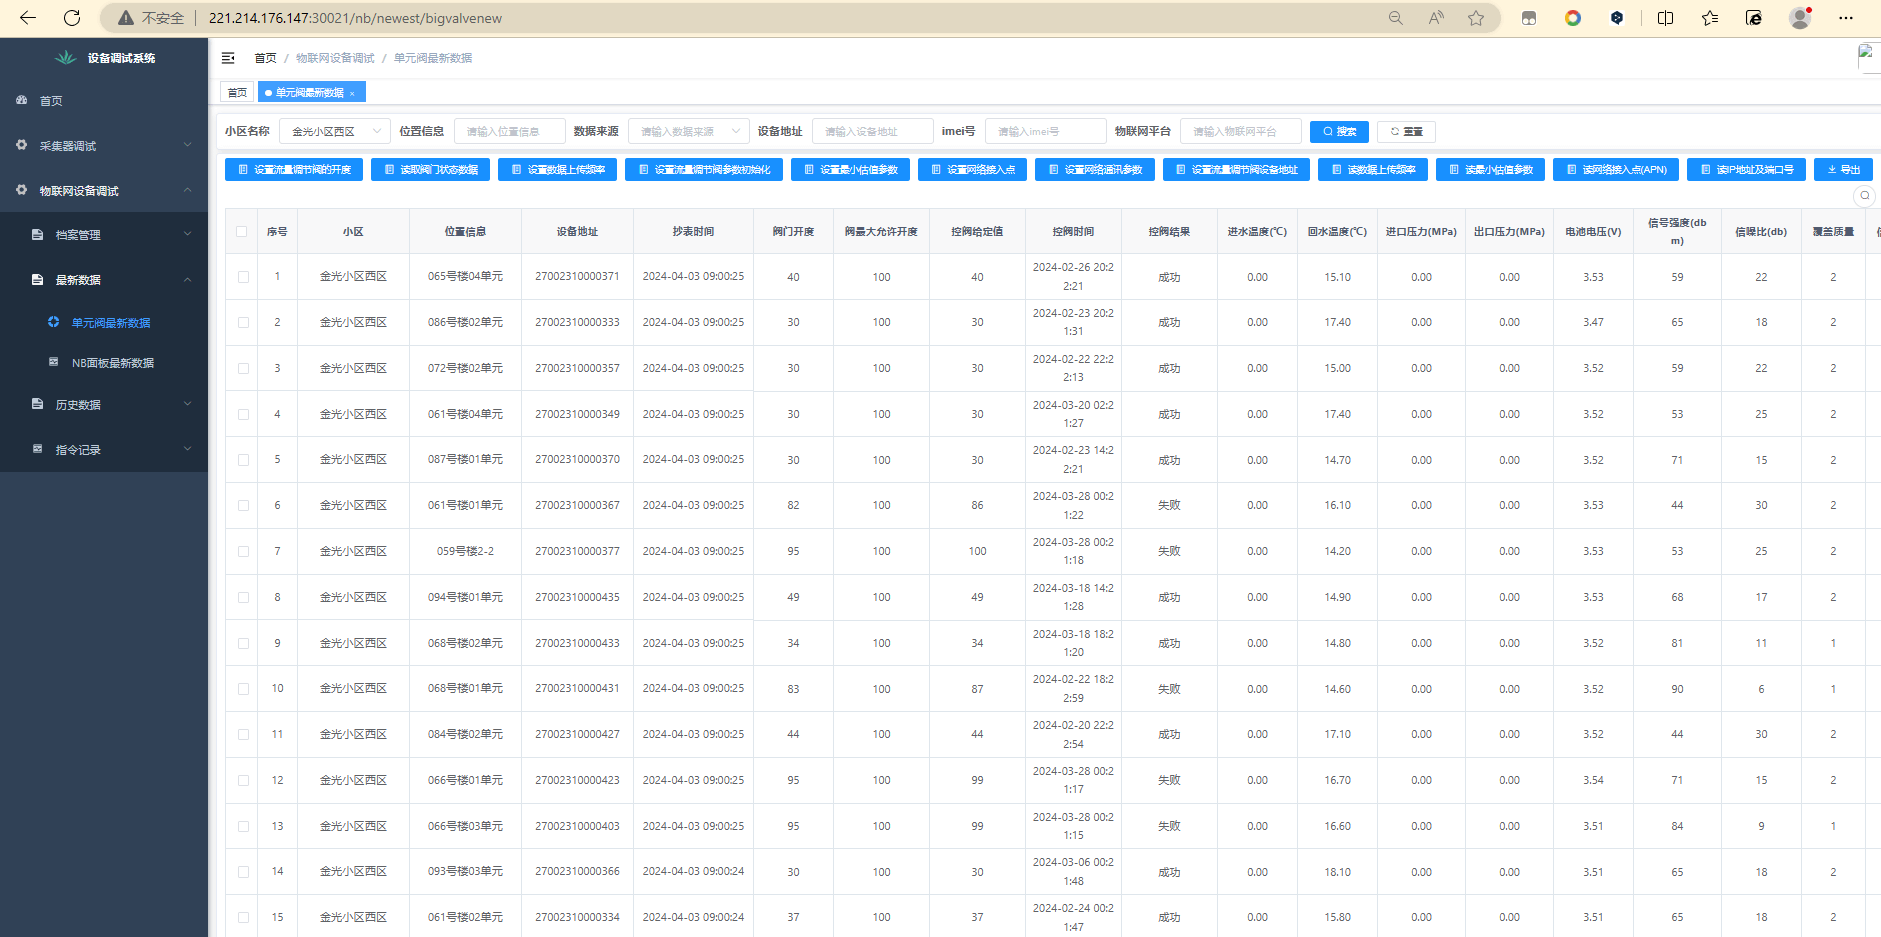Click the 导出 export button
The width and height of the screenshot is (1881, 937).
point(1843,170)
